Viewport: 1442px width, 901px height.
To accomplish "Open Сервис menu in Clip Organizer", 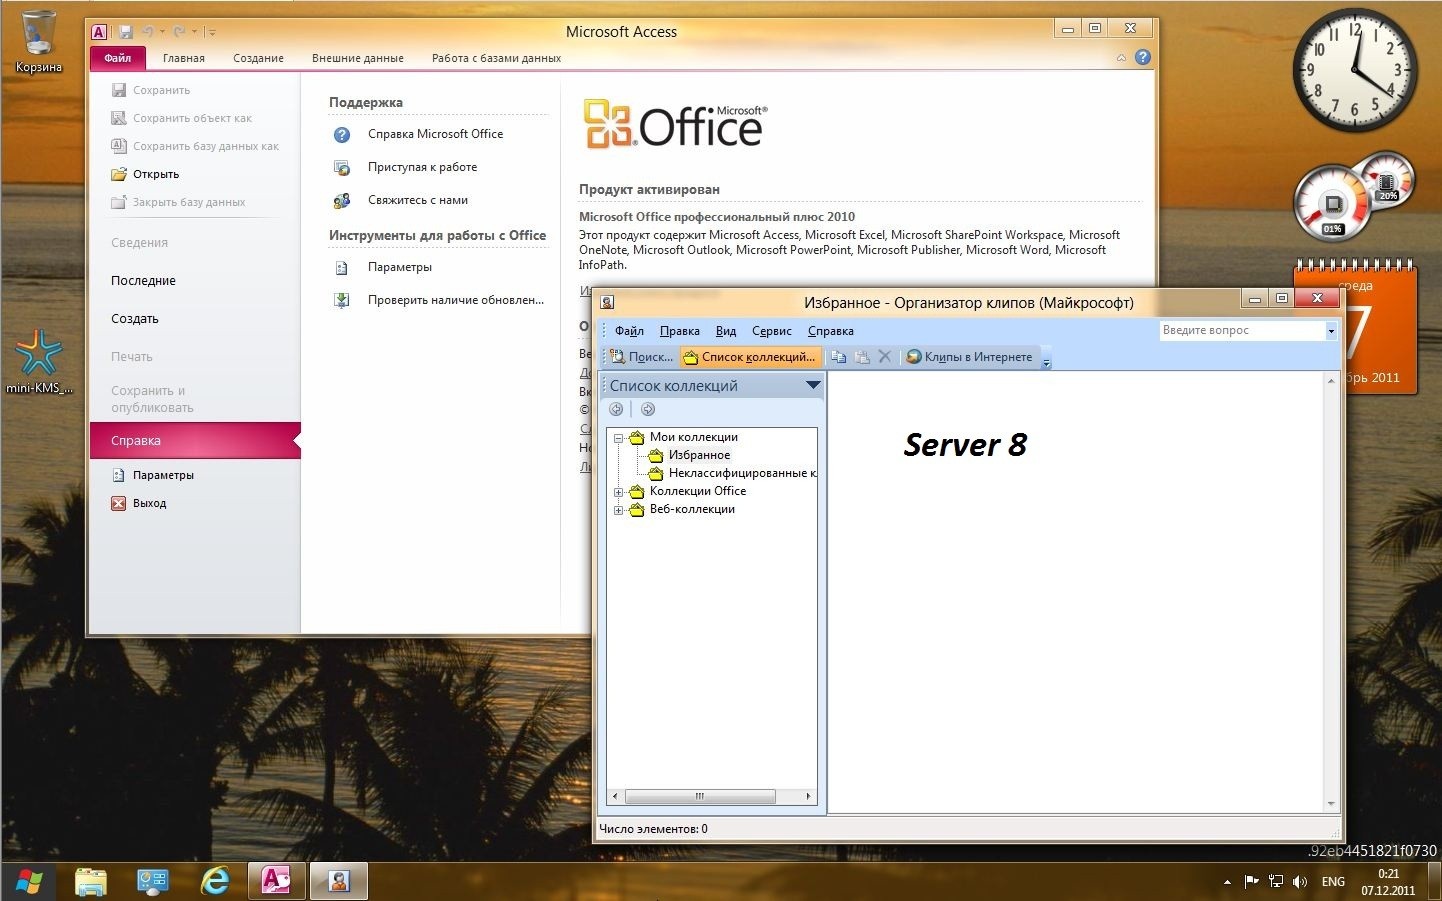I will point(771,331).
